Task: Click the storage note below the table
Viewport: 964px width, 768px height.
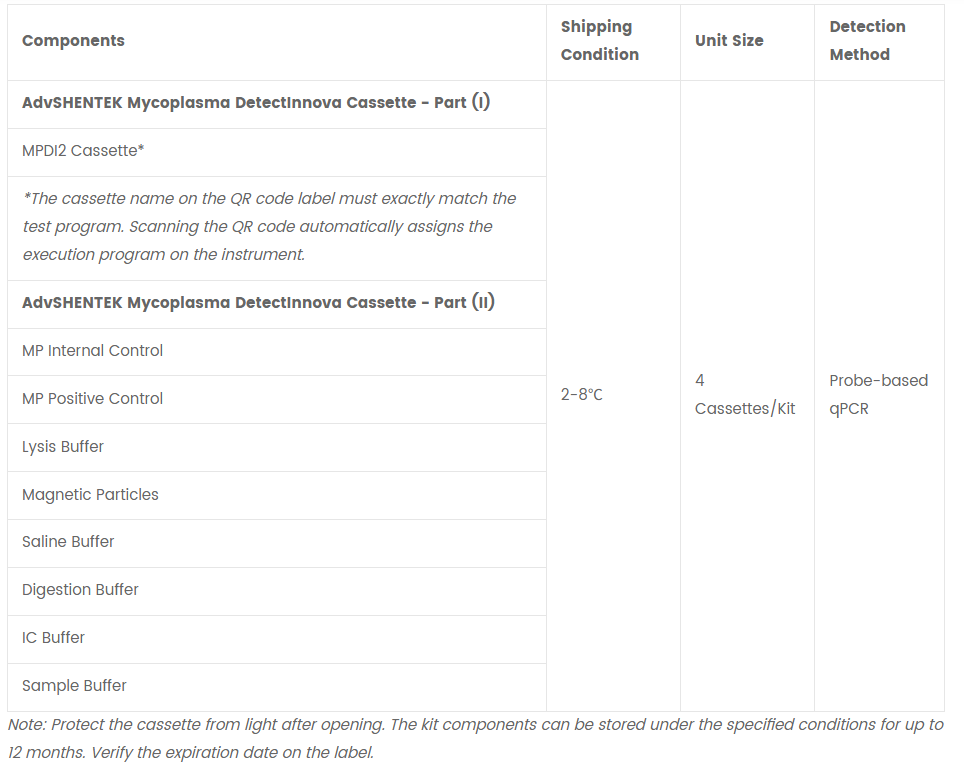Action: (x=475, y=738)
